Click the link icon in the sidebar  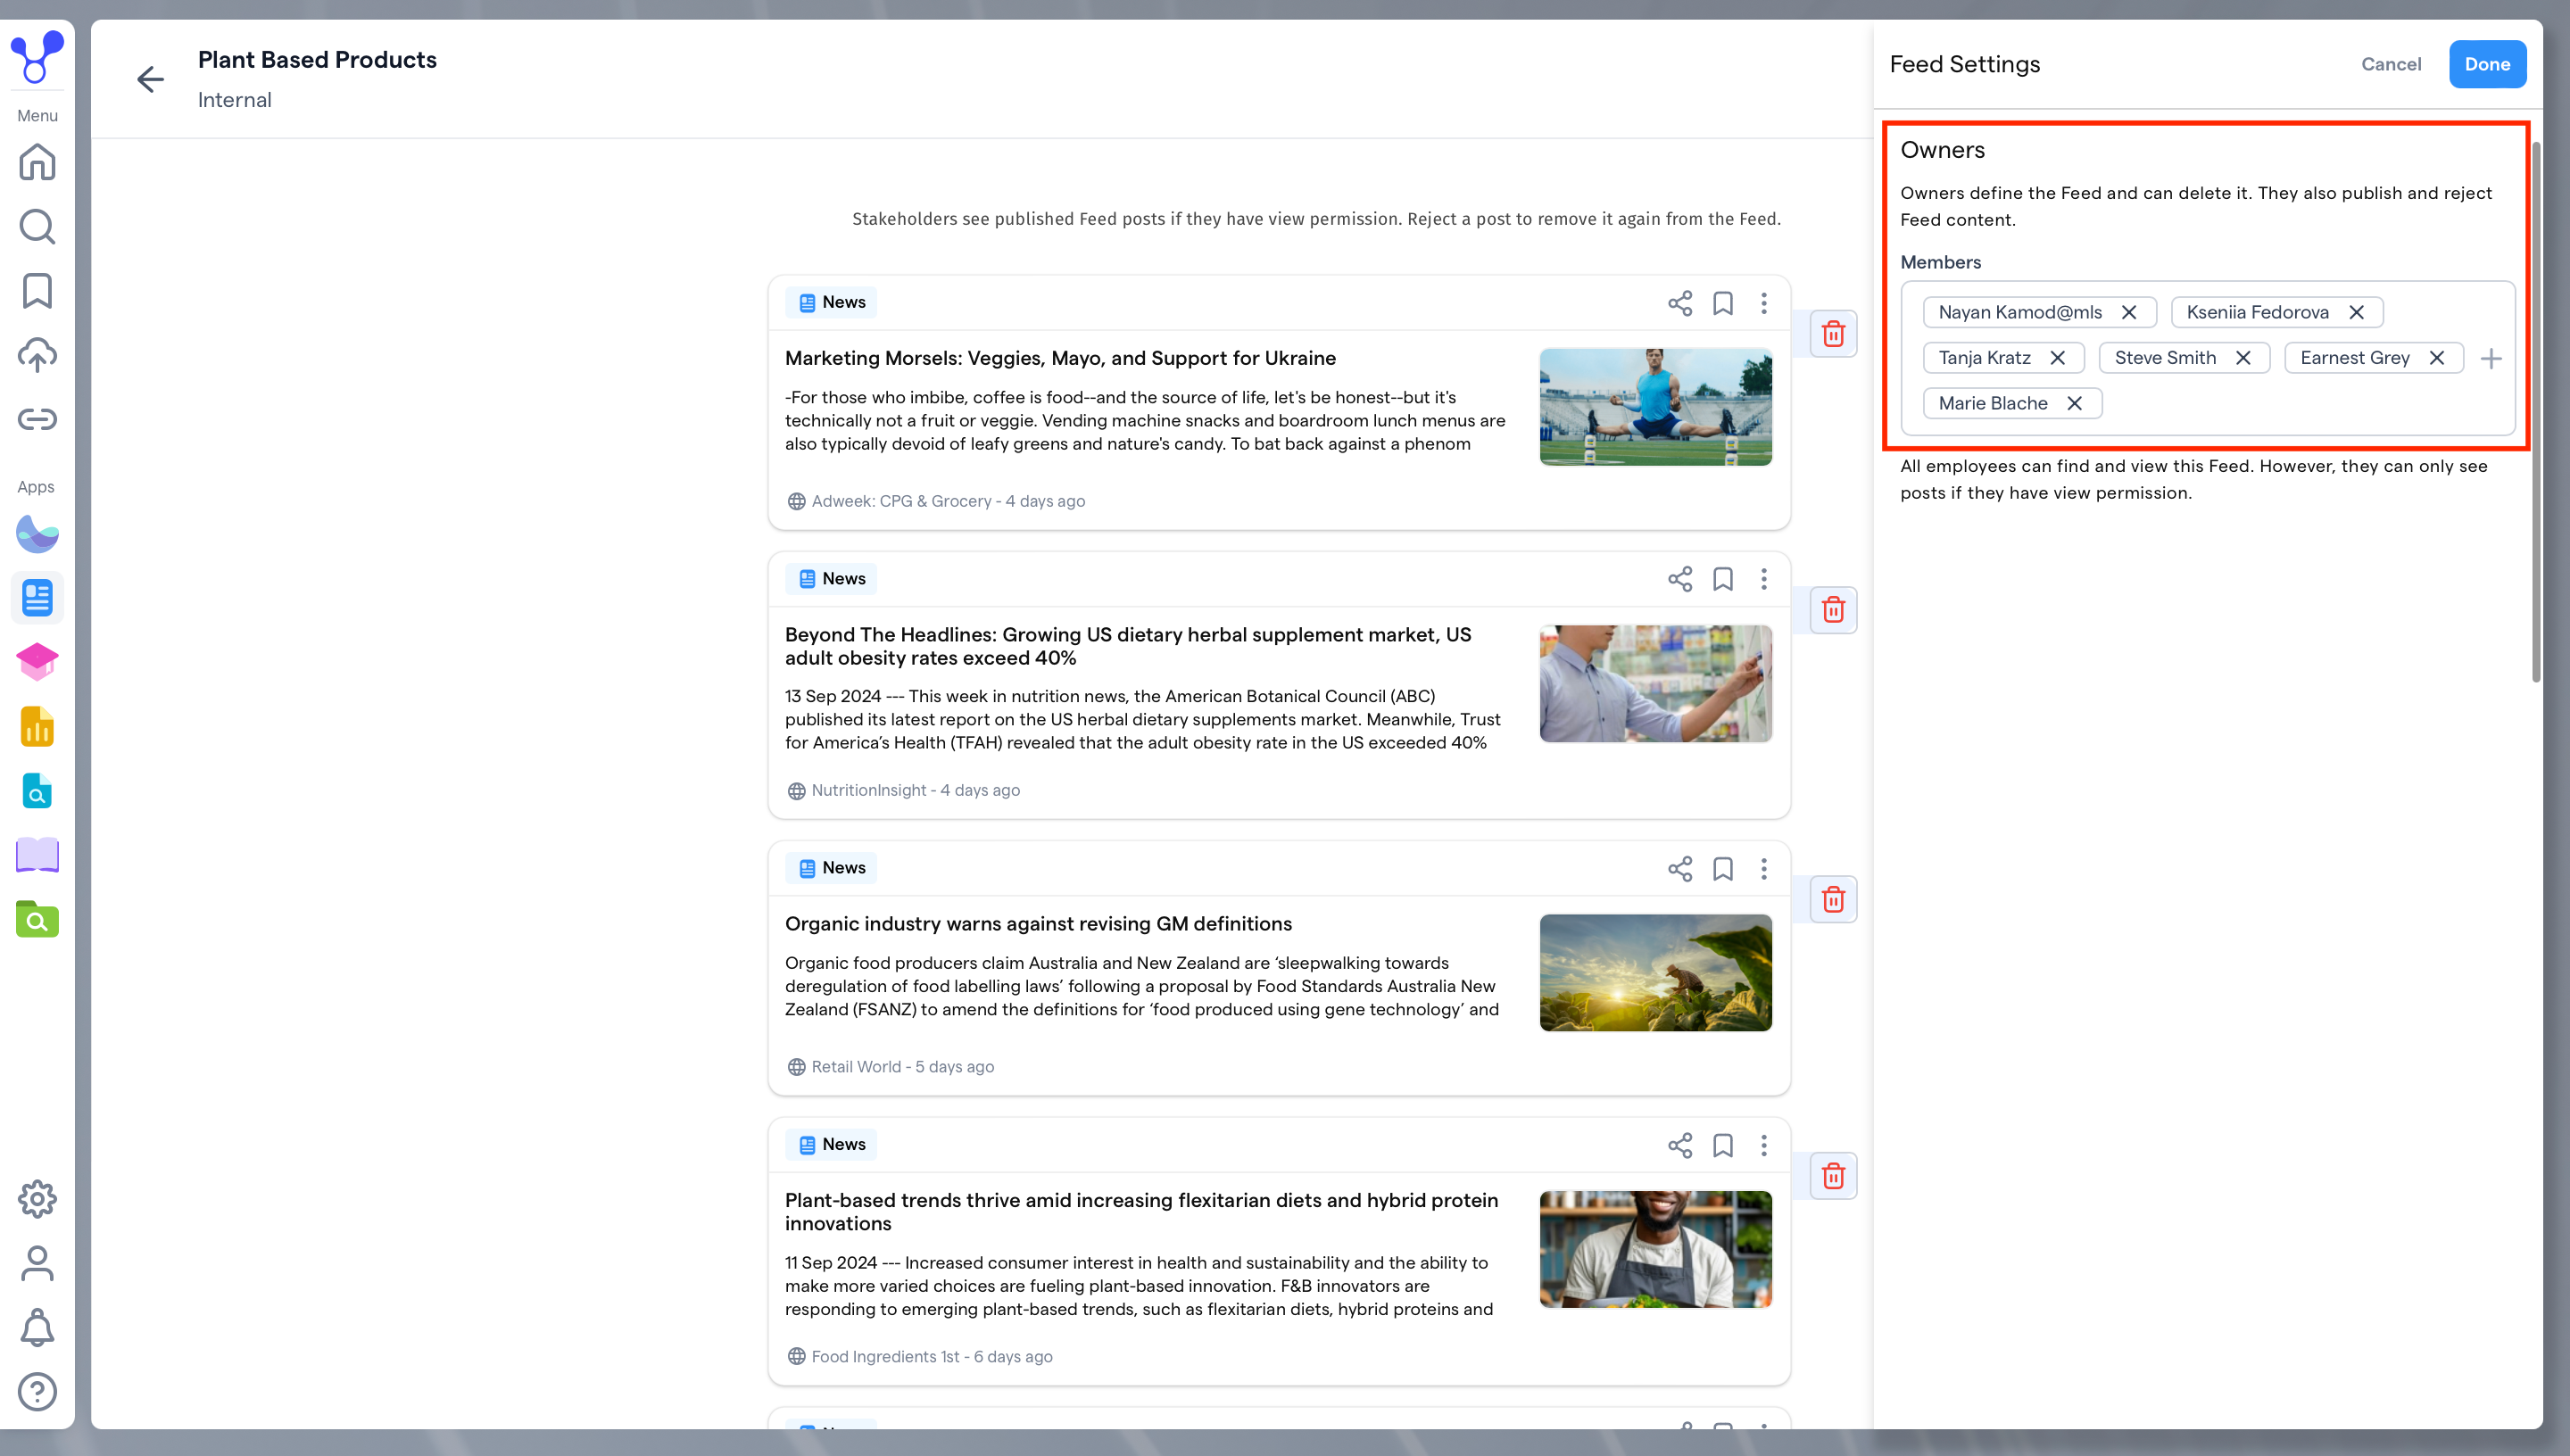pos(37,419)
